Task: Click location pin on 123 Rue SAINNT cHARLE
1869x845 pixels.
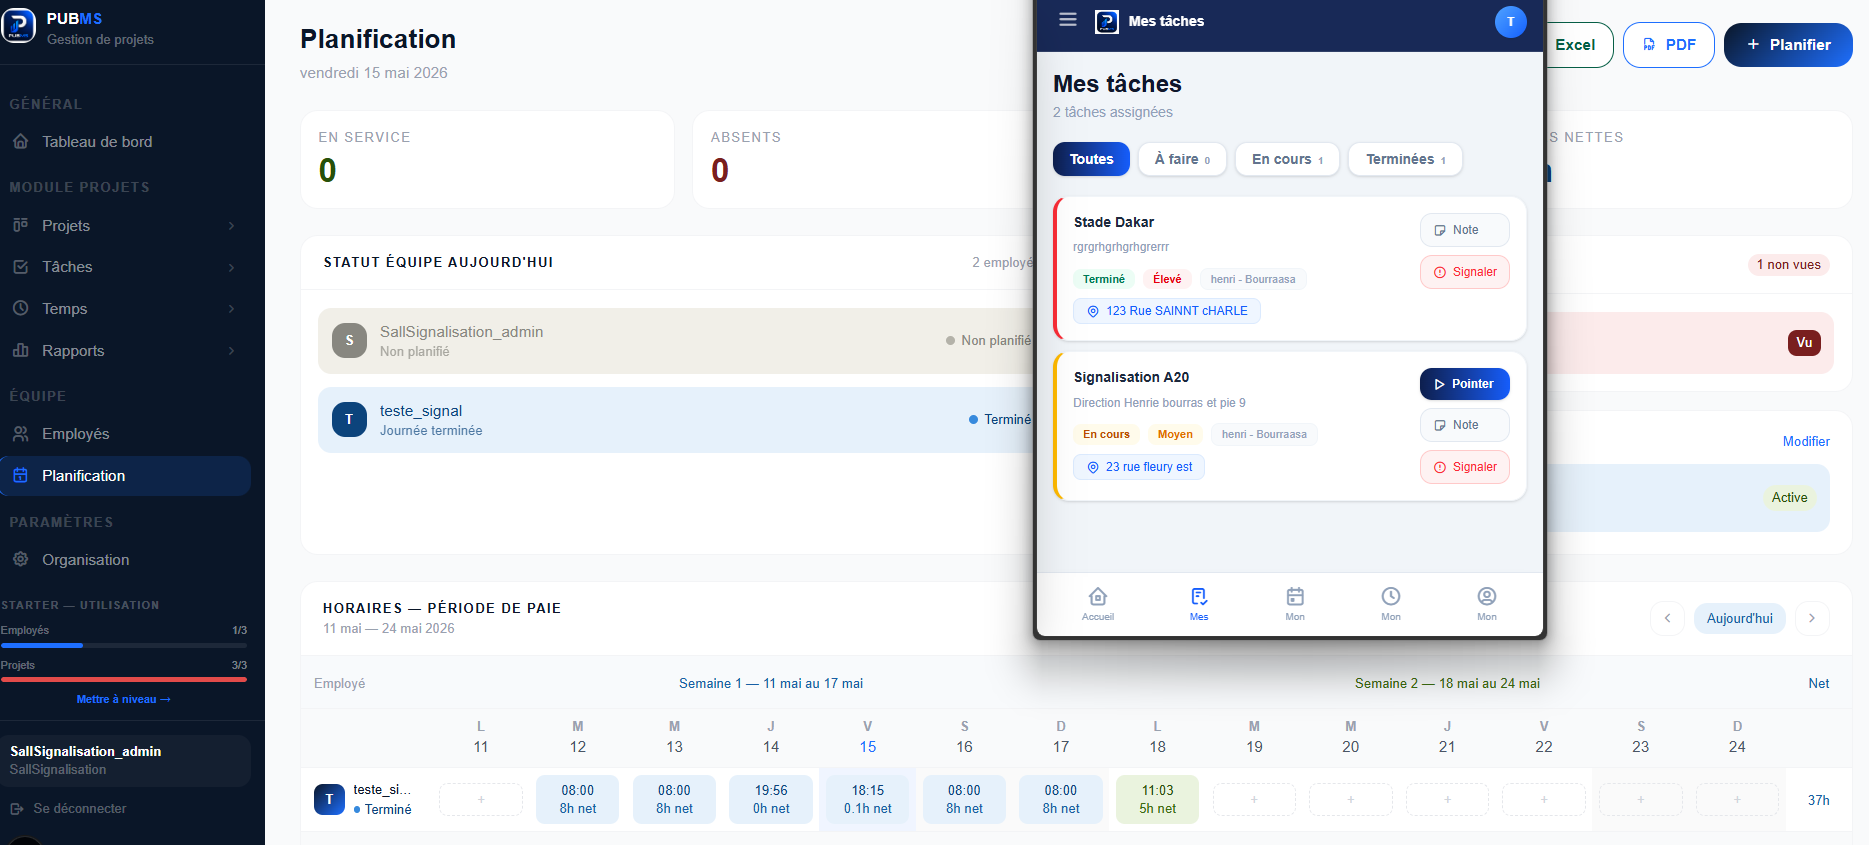Action: [1093, 311]
